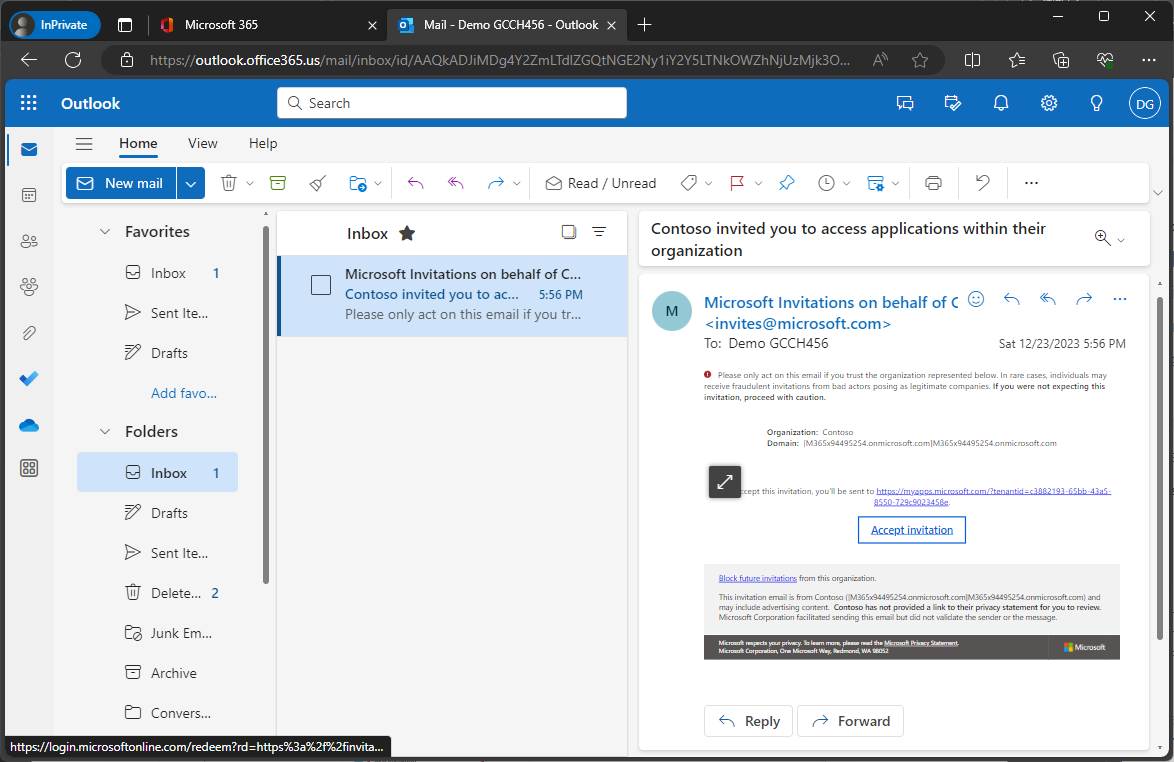Open the Flag dropdown arrow
This screenshot has height=762, width=1174.
pyautogui.click(x=758, y=183)
